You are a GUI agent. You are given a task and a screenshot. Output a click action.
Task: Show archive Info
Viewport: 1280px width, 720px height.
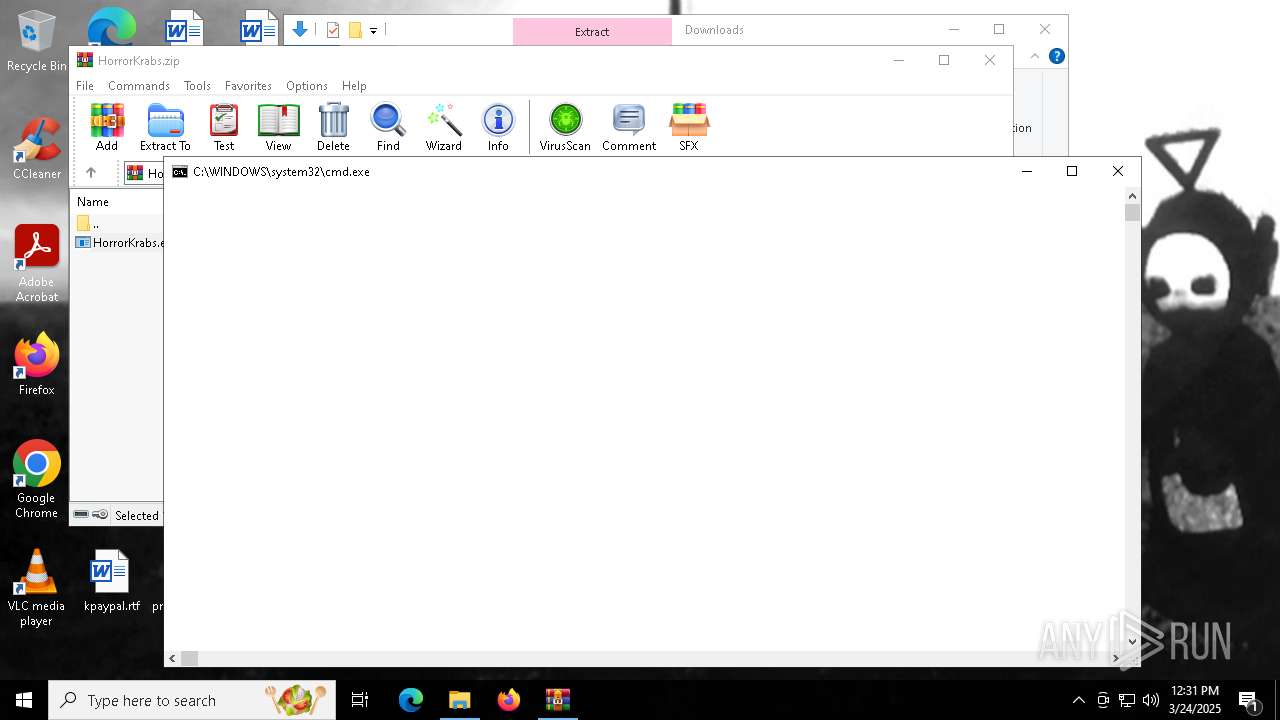498,127
